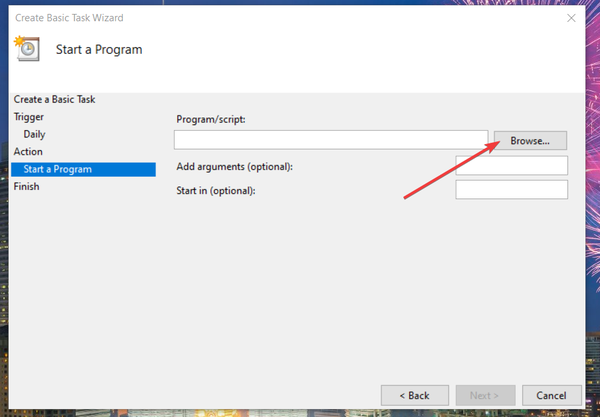Viewport: 600px width, 417px height.
Task: Close the Create Basic Task Wizard window
Action: (572, 17)
